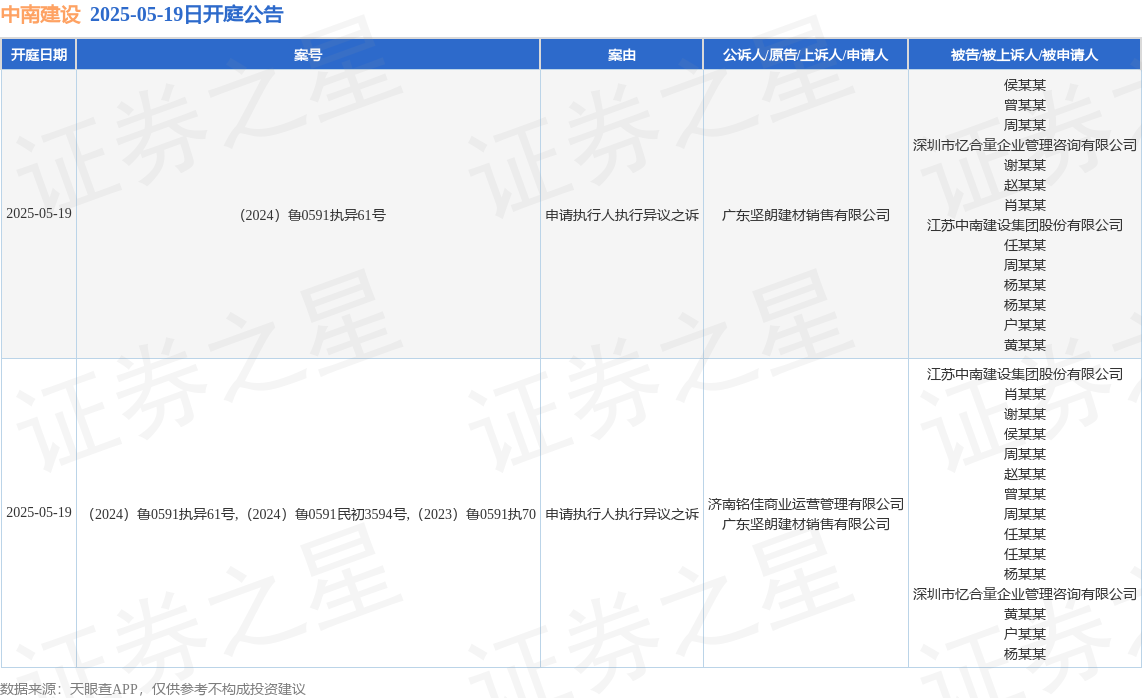This screenshot has width=1142, height=698.
Task: Click defendant 任某某 in the first case row
Action: coord(1025,246)
